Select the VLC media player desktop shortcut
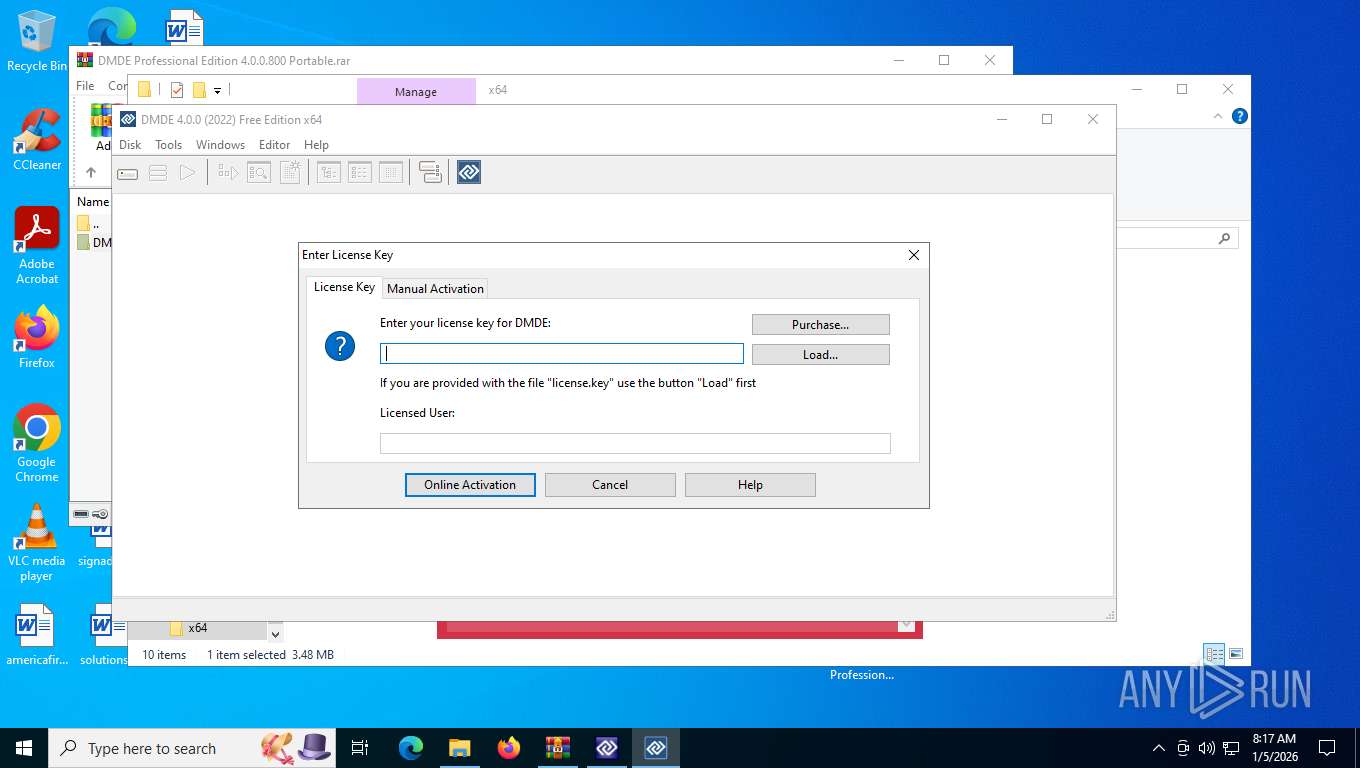The height and width of the screenshot is (768, 1360). (x=37, y=542)
